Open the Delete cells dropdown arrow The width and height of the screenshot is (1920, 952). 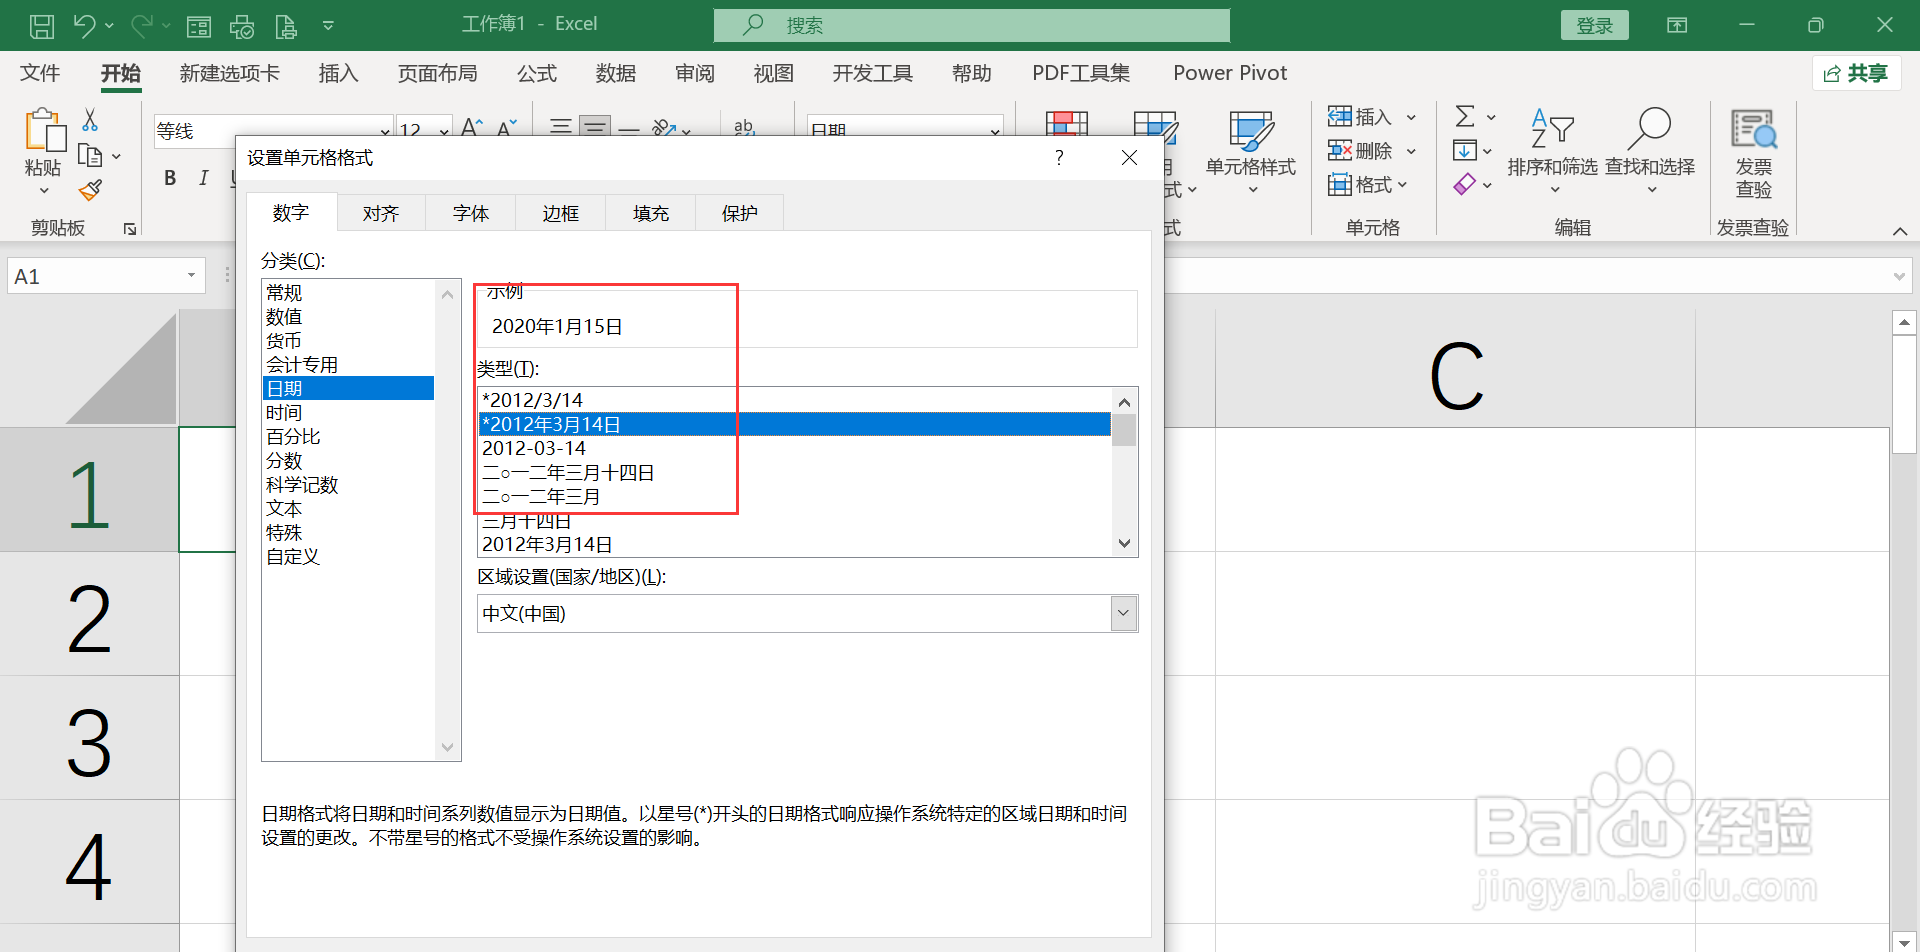click(1411, 152)
